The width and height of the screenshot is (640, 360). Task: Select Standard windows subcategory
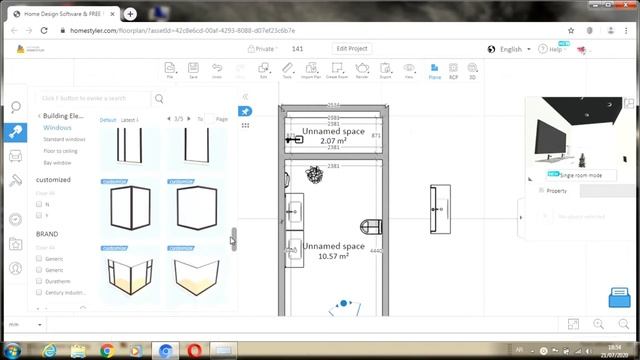(64, 139)
